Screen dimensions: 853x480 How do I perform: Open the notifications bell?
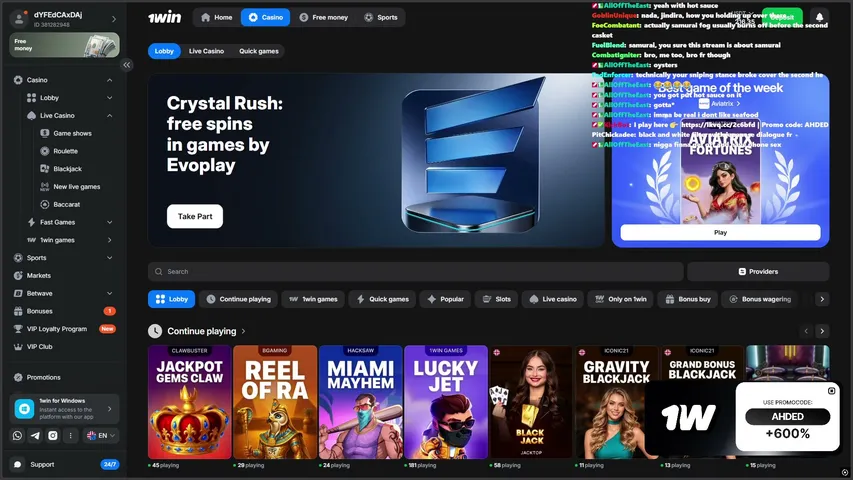pos(819,17)
